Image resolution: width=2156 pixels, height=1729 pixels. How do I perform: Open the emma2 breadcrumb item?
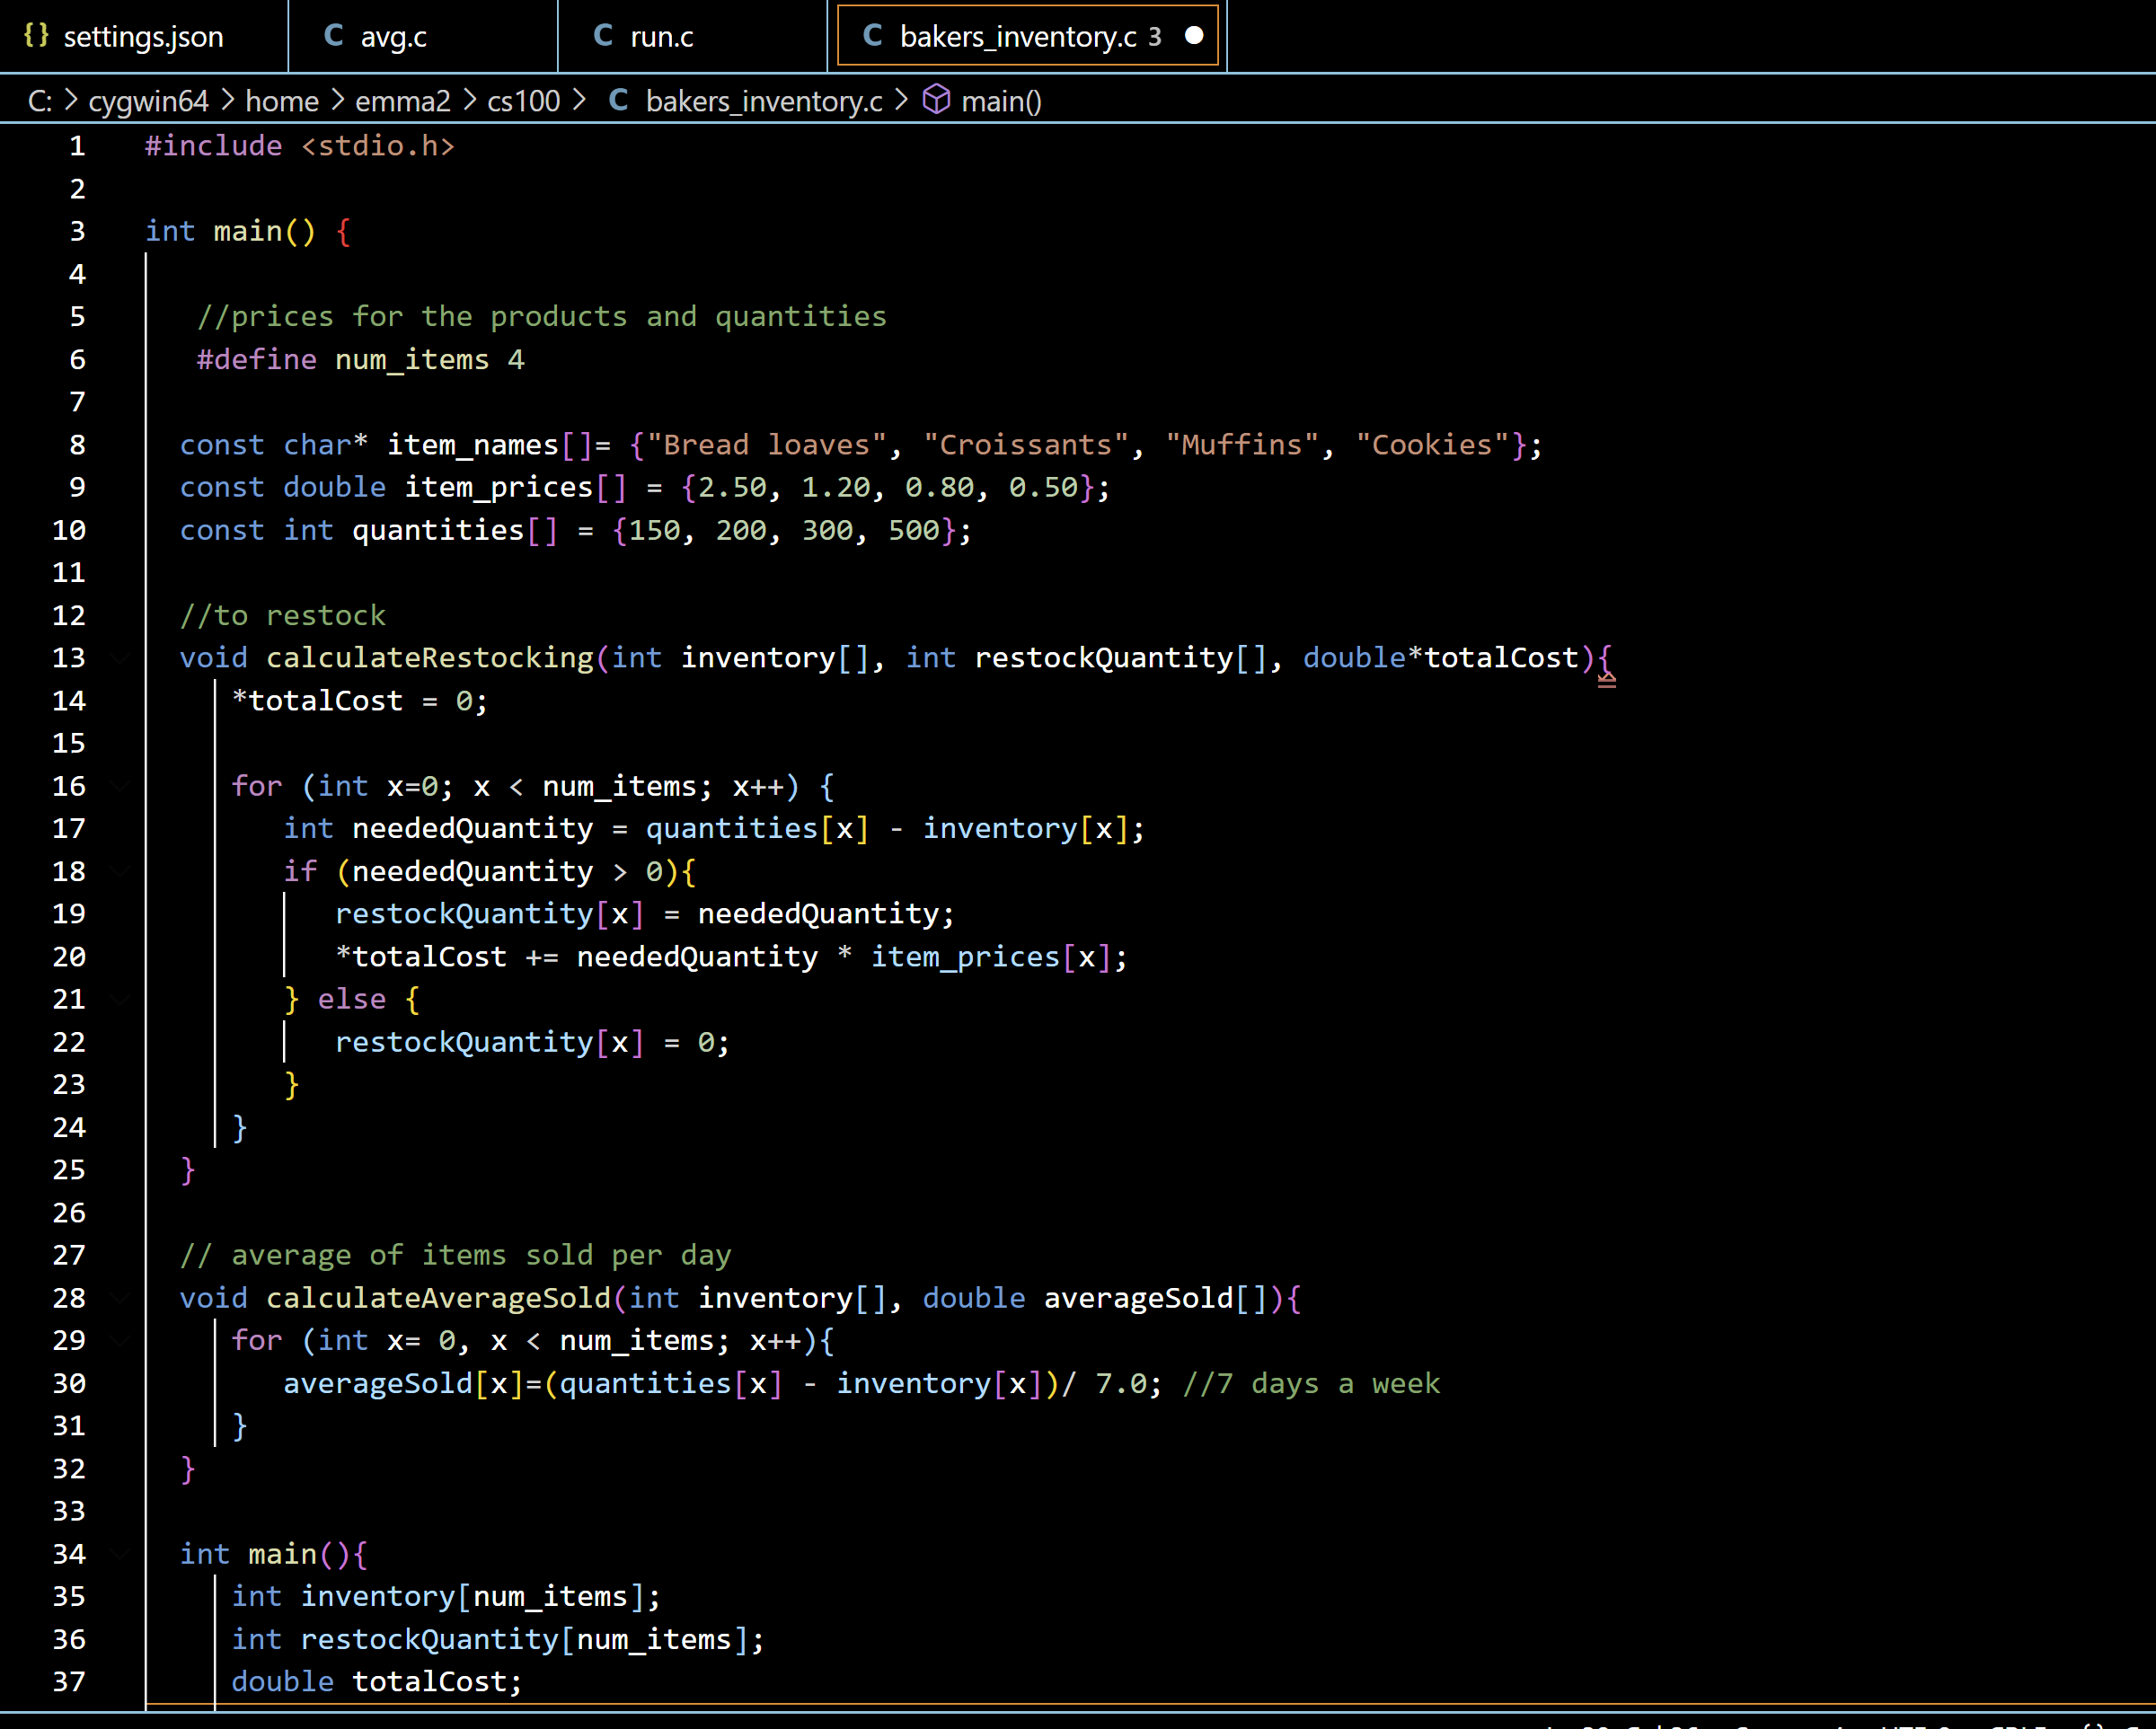[404, 100]
